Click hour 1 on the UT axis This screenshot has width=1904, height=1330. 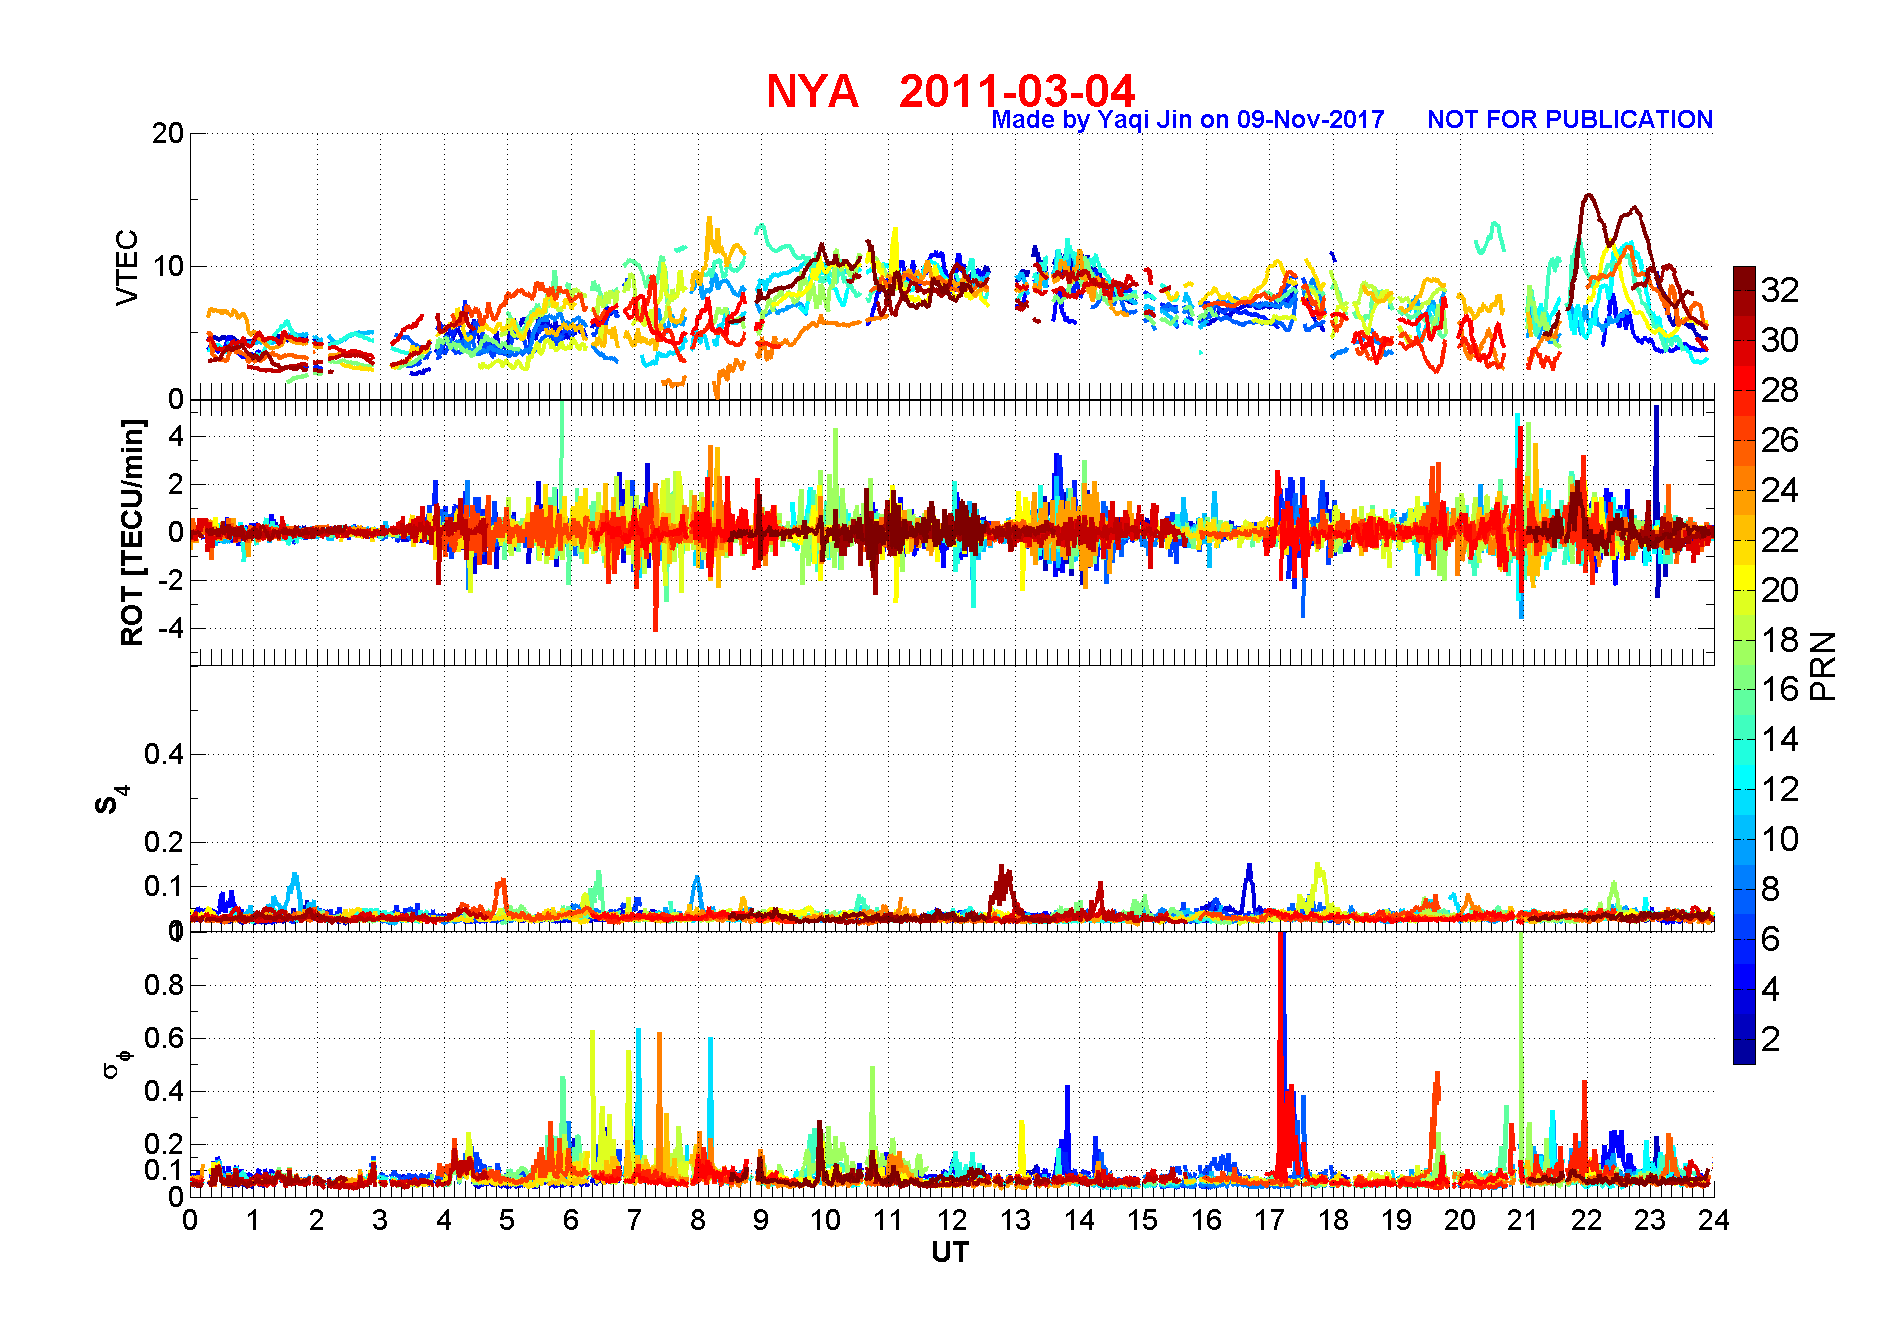click(x=253, y=1220)
